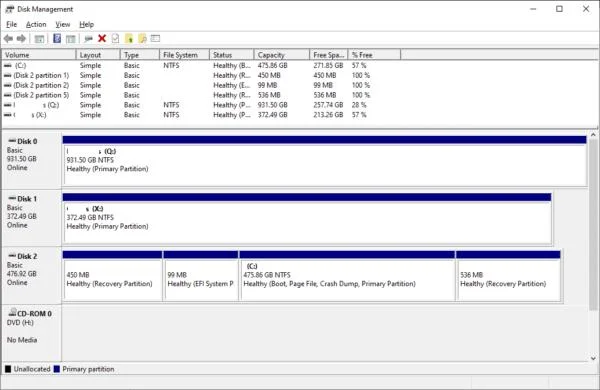
Task: Click the checkmark Properties toolbar icon
Action: (x=115, y=39)
